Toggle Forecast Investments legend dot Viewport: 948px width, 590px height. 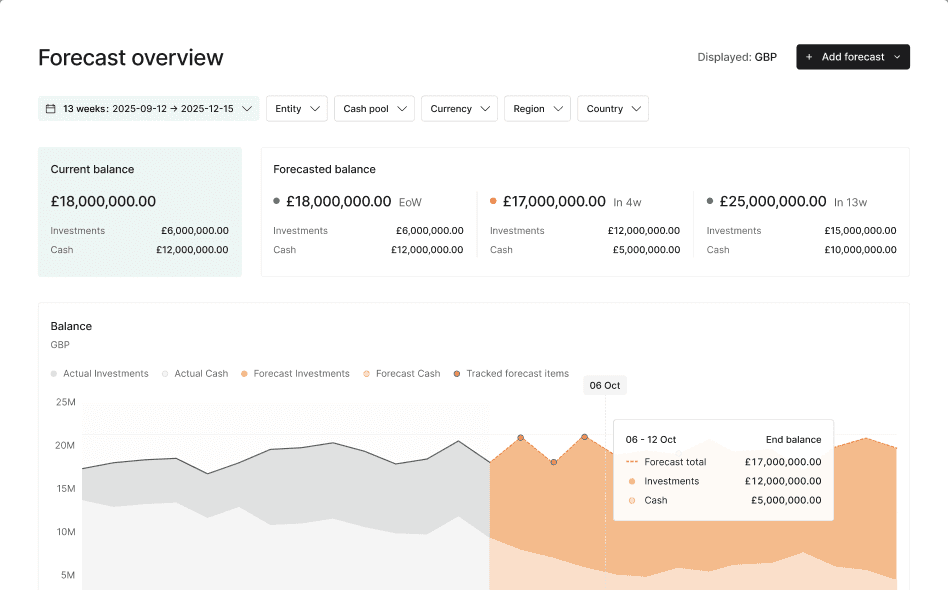pyautogui.click(x=244, y=374)
